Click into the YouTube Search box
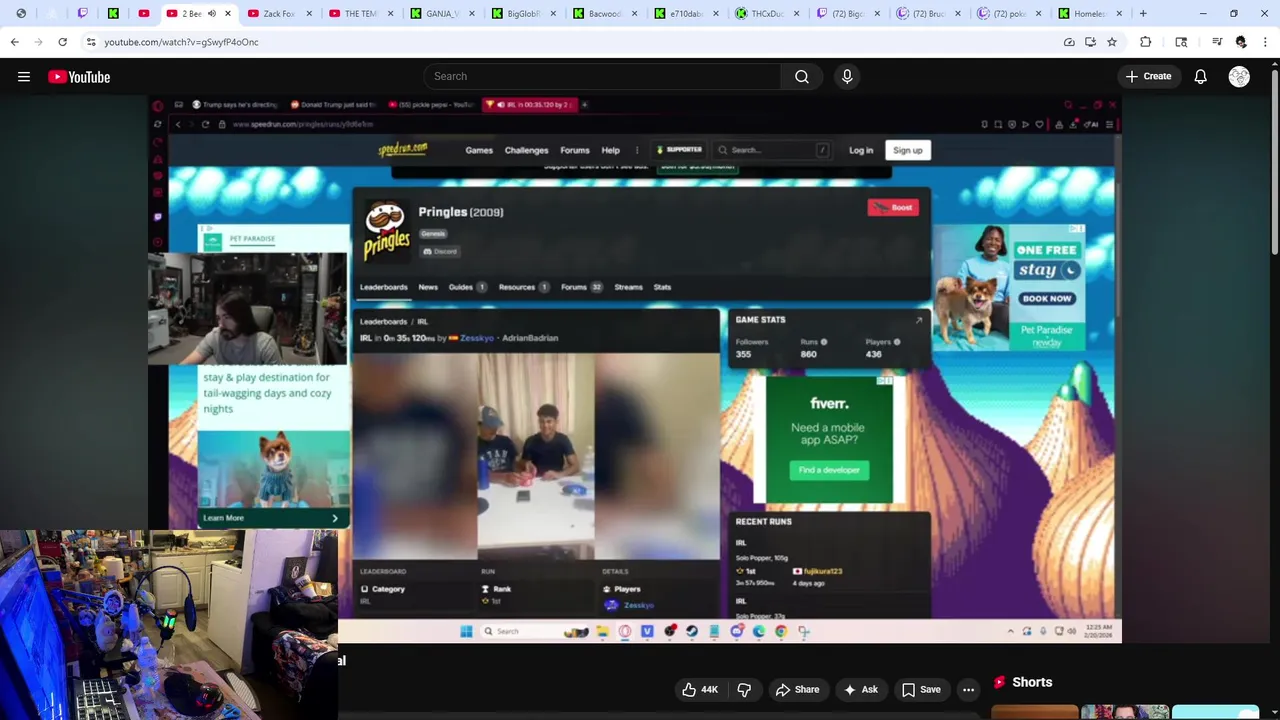The width and height of the screenshot is (1280, 720). click(602, 76)
